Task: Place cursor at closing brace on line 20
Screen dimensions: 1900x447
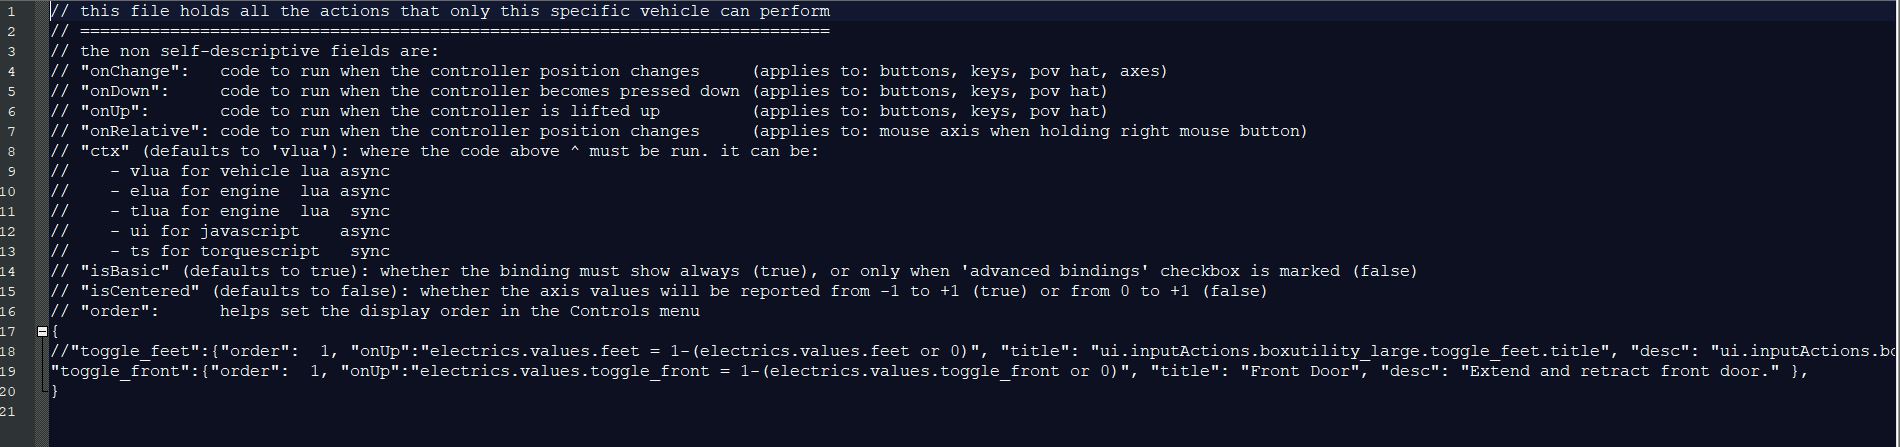Action: point(55,391)
